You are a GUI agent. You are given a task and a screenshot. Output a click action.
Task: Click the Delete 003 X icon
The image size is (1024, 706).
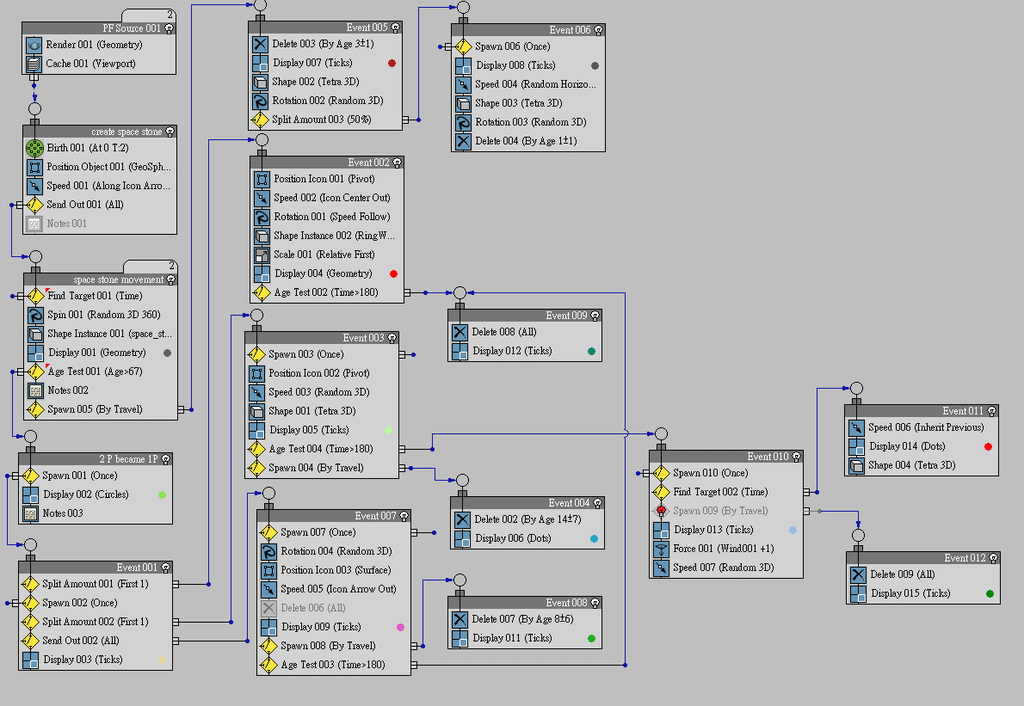260,44
